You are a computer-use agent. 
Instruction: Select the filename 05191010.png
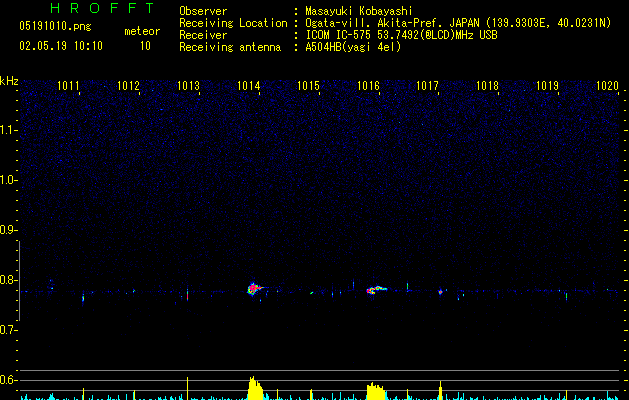pyautogui.click(x=55, y=27)
